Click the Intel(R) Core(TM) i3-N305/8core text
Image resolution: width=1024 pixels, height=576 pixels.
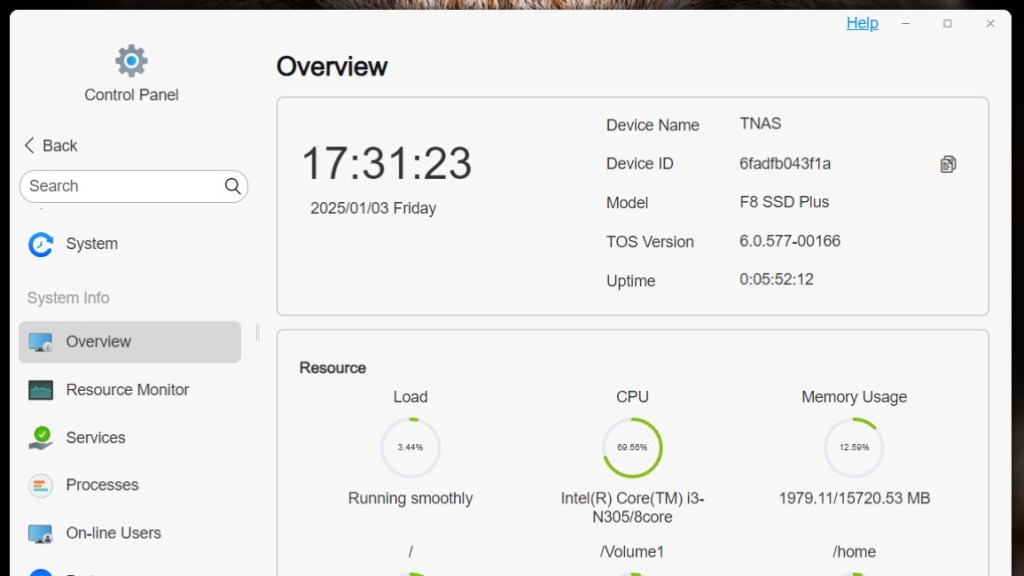[x=632, y=507]
